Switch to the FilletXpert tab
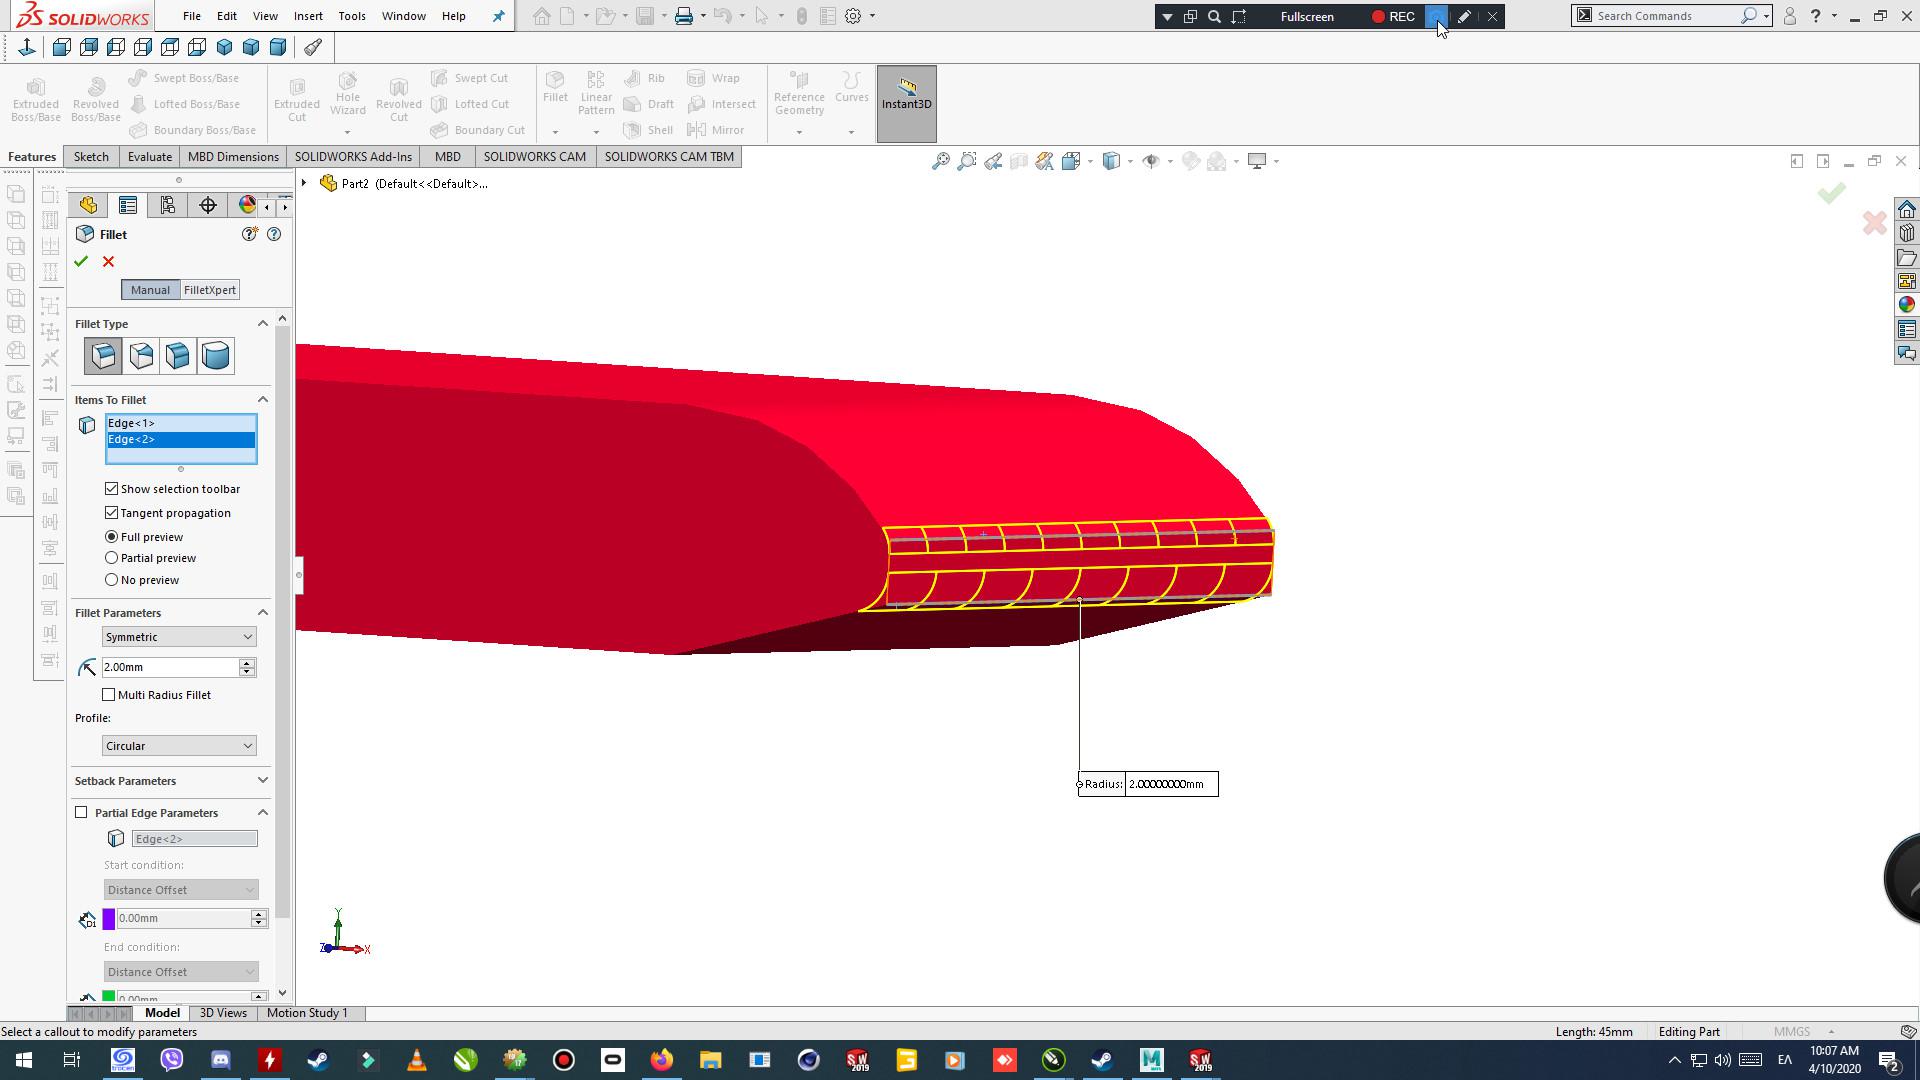Screen dimensions: 1920x1080 coord(210,289)
